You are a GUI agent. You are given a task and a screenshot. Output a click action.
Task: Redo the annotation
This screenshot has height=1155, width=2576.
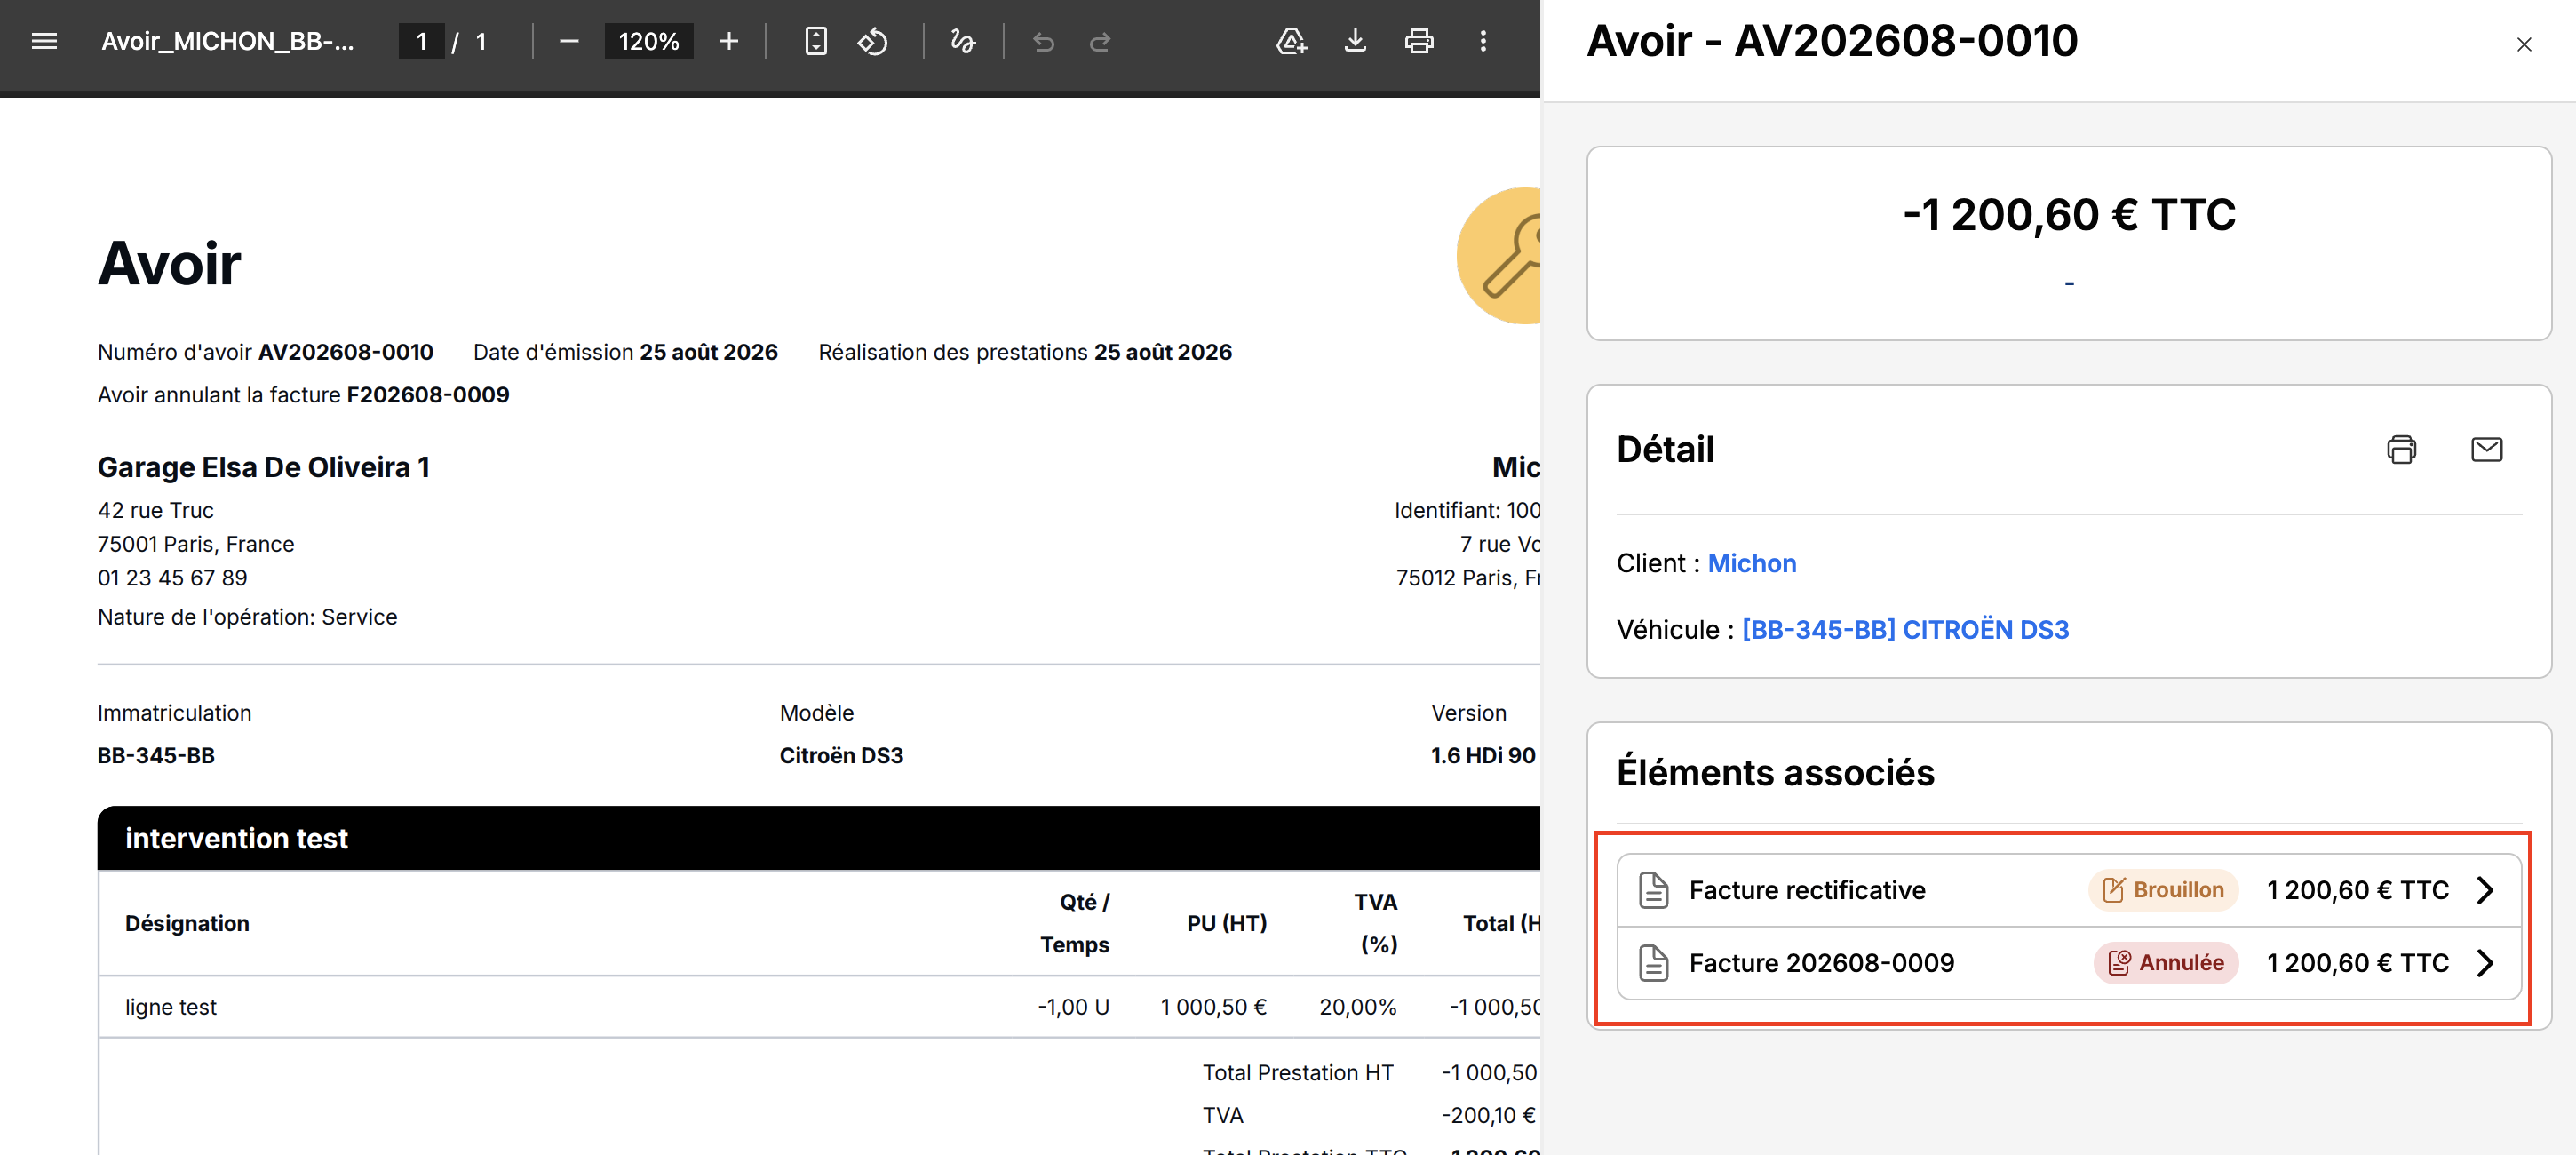click(x=1100, y=41)
